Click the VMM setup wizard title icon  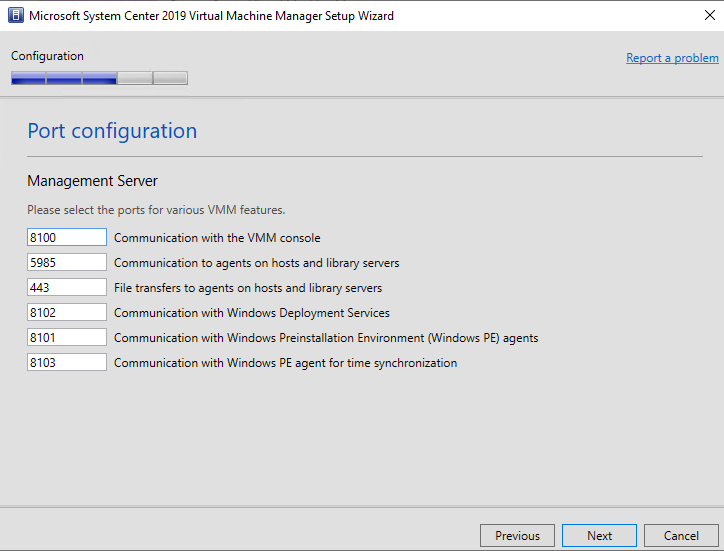(16, 15)
